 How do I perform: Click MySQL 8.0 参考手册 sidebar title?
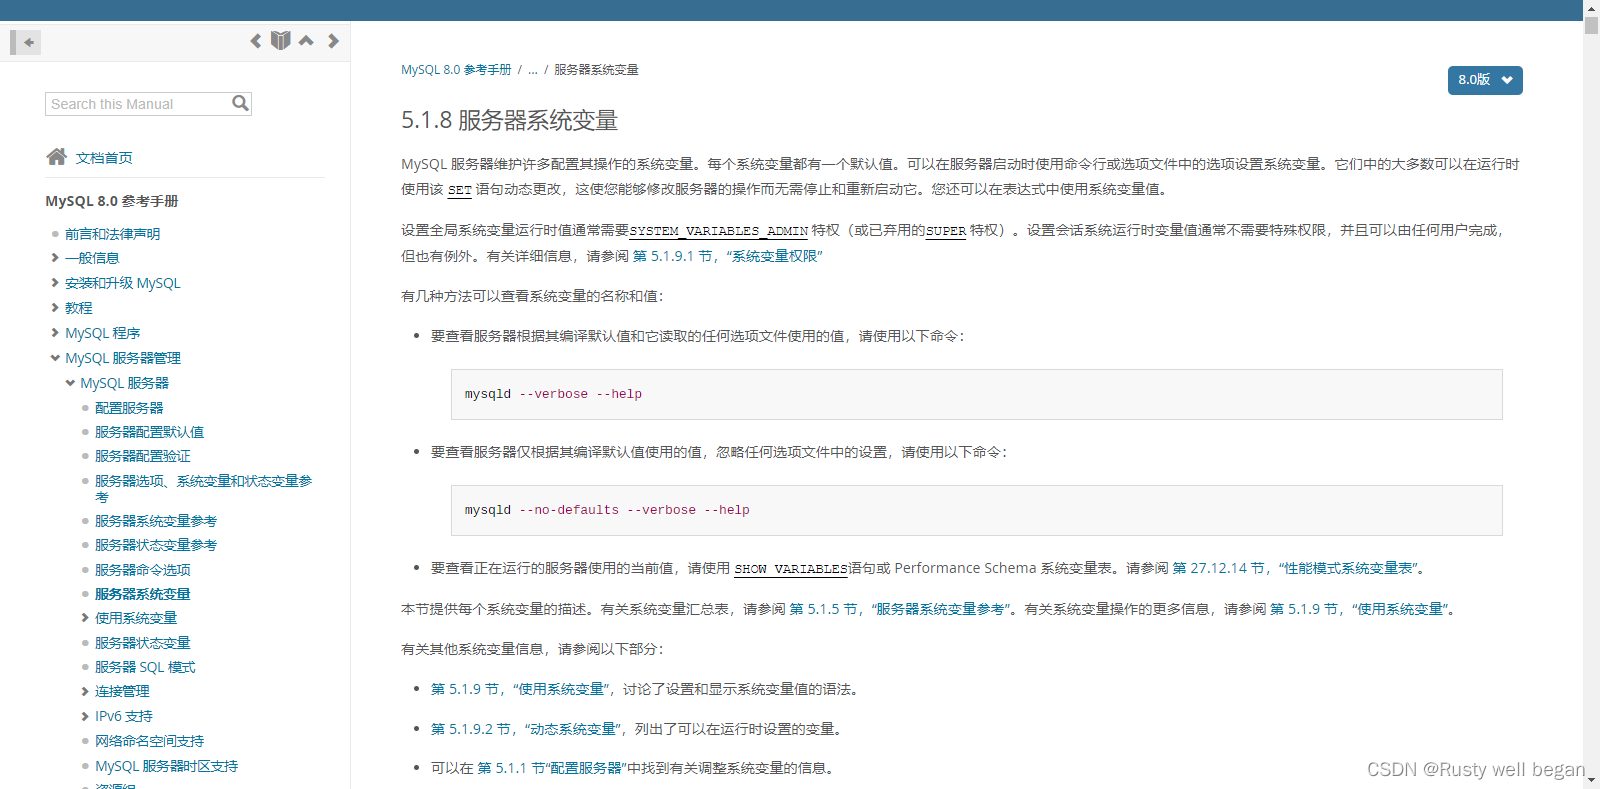click(112, 201)
